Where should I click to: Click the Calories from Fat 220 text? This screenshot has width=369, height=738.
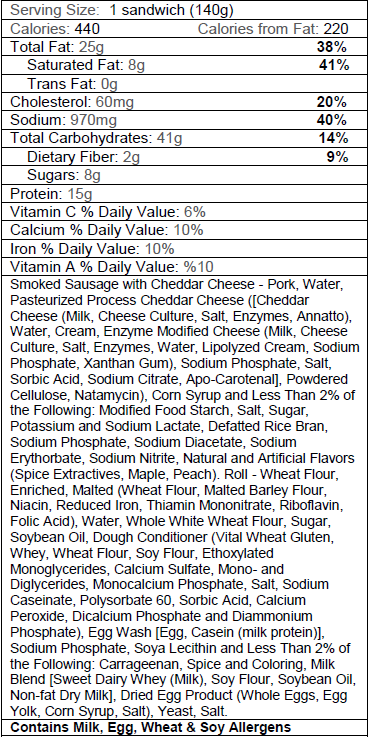(273, 29)
